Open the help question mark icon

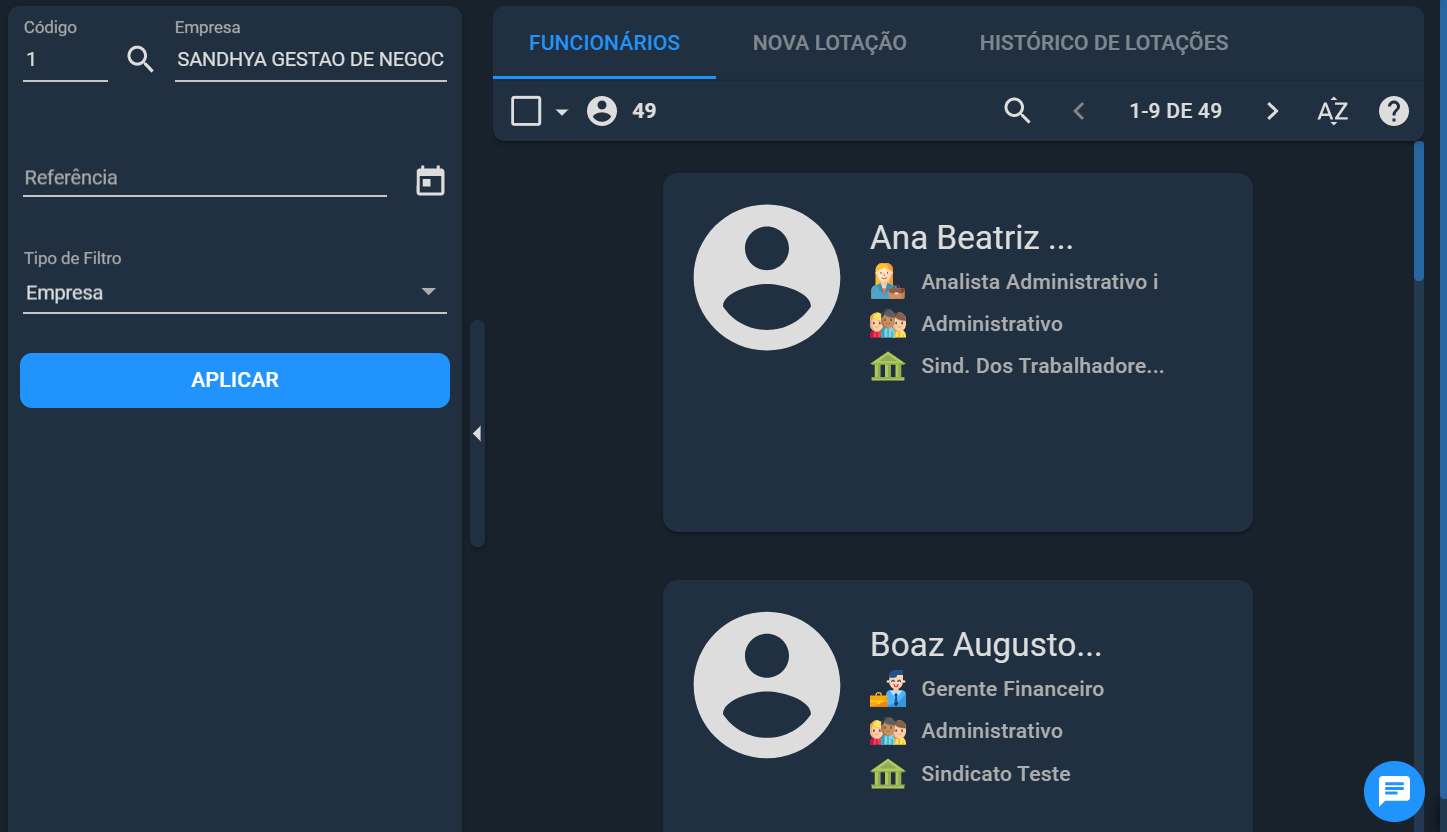point(1394,111)
